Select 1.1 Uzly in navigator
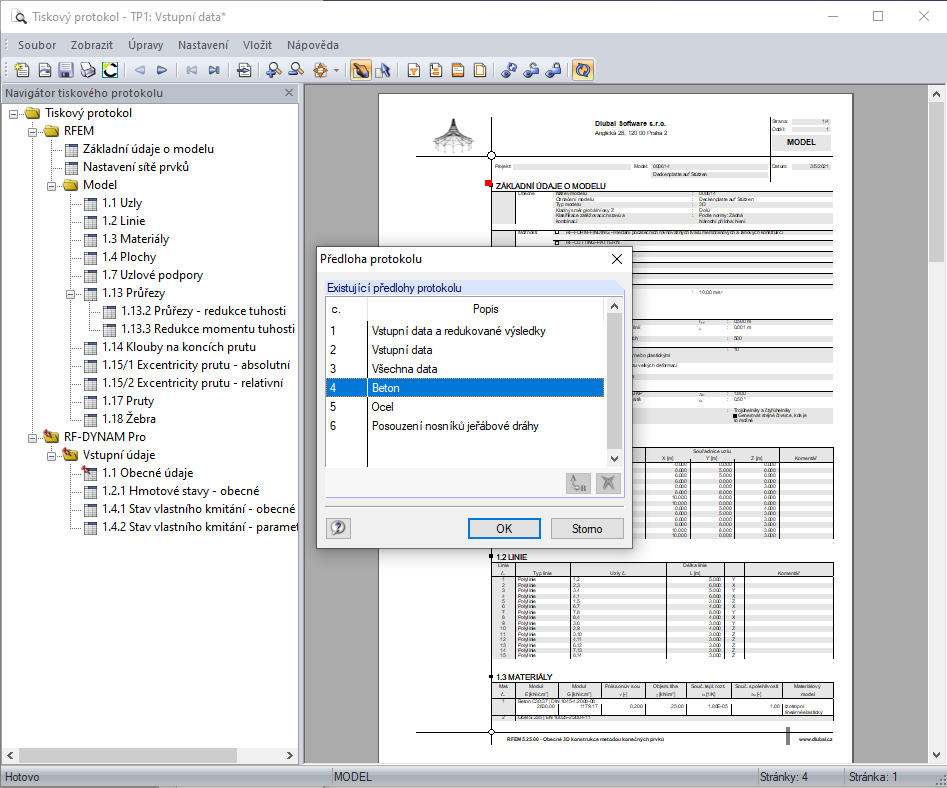 pyautogui.click(x=122, y=203)
